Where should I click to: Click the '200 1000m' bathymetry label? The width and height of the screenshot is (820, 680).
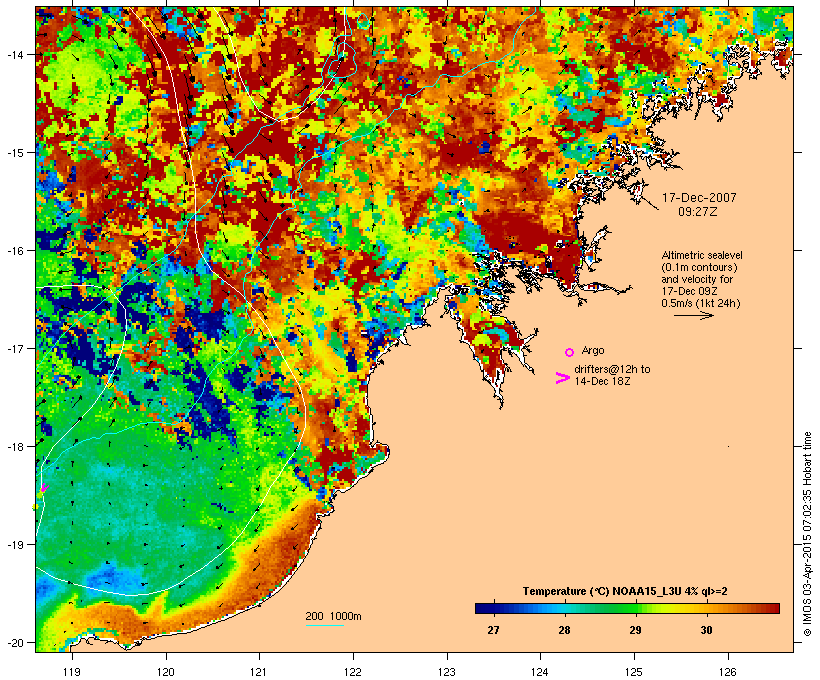pos(333,616)
